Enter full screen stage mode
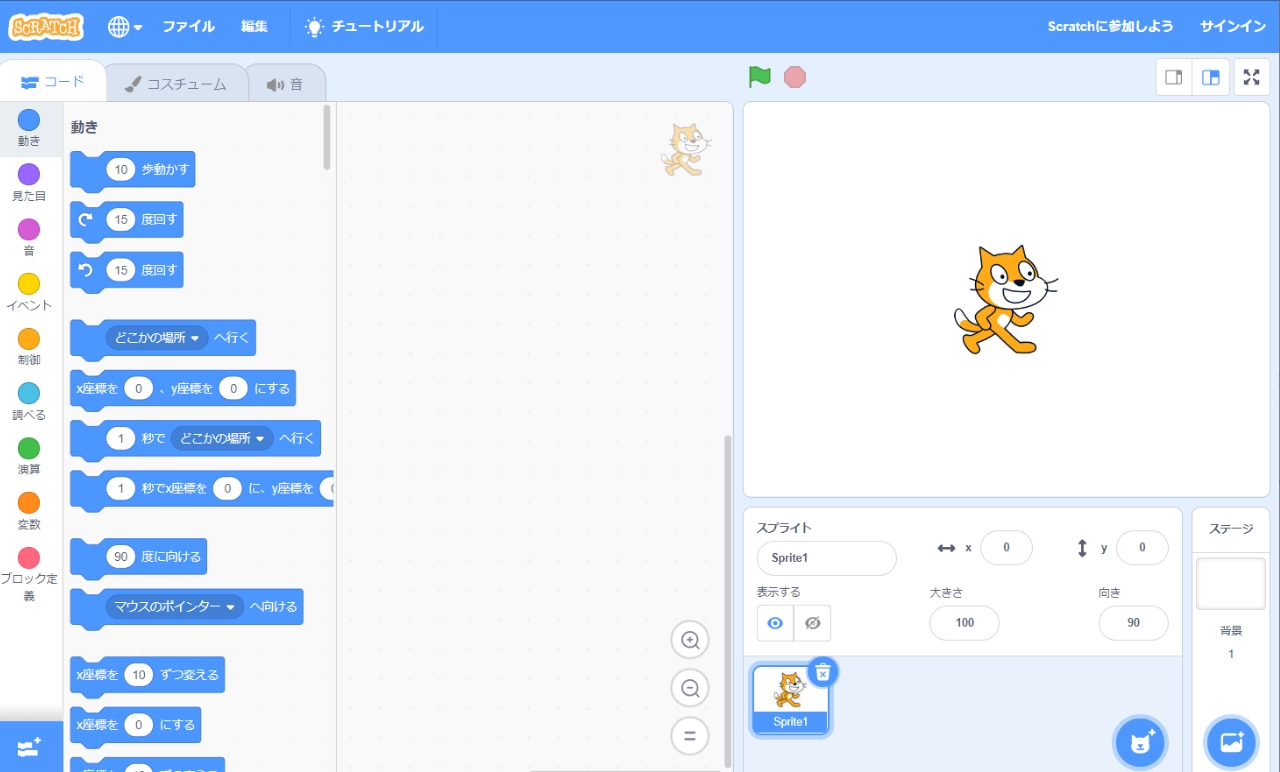This screenshot has height=772, width=1280. pyautogui.click(x=1252, y=77)
